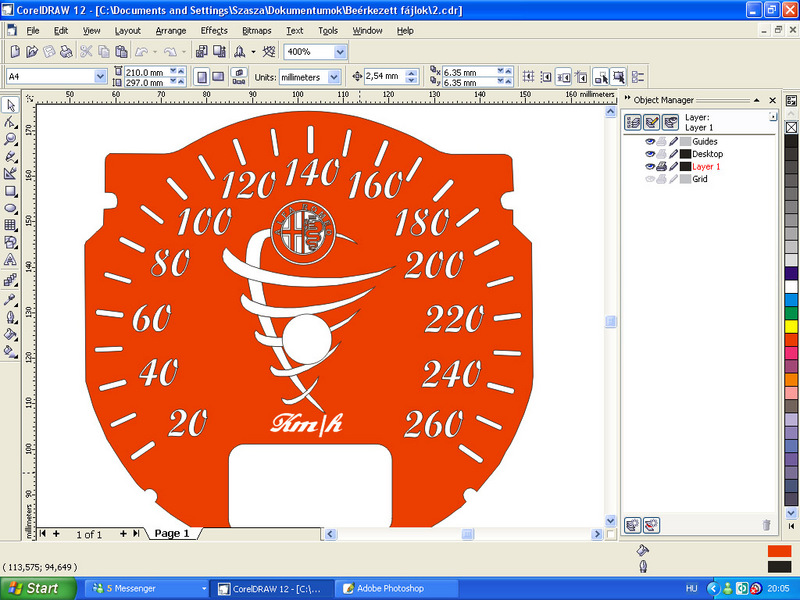The height and width of the screenshot is (600, 800).
Task: Toggle editable pencil of Guides layer
Action: [x=673, y=141]
